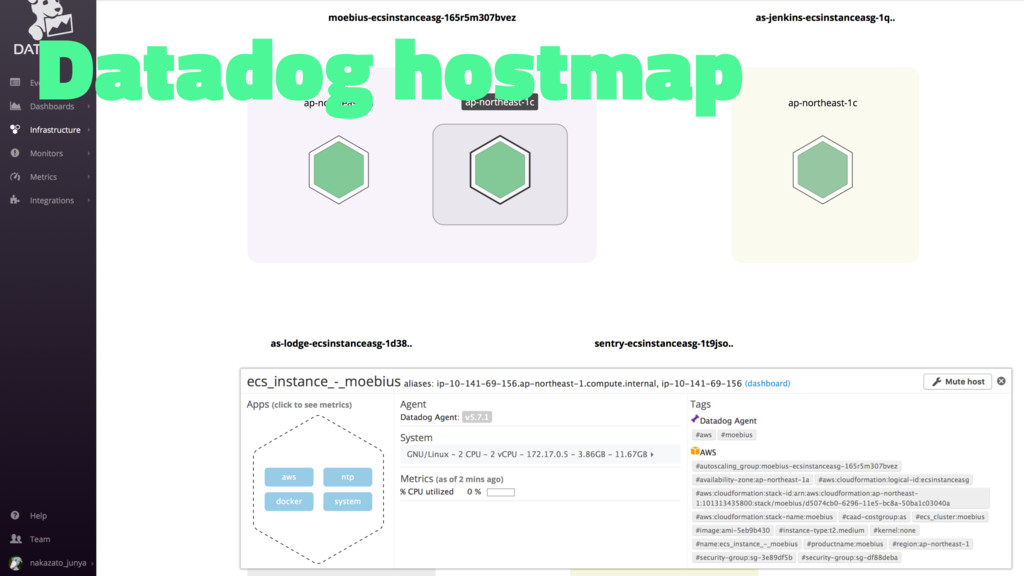Click the #aws tag
The width and height of the screenshot is (1024, 576).
(703, 435)
